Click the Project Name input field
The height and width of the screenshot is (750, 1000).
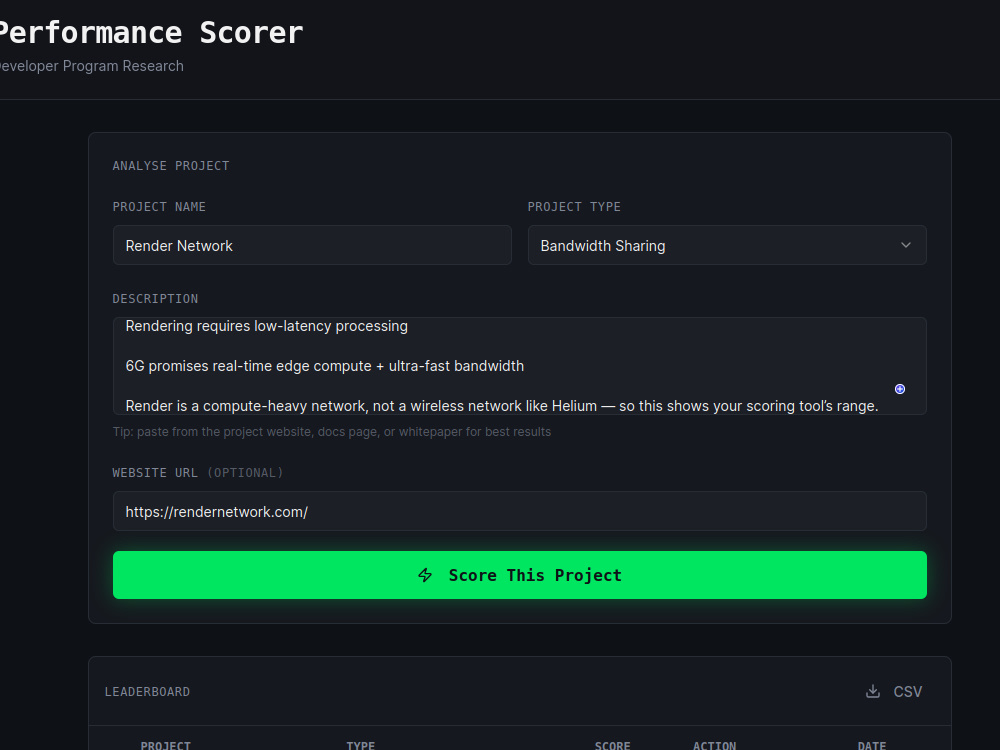(312, 245)
